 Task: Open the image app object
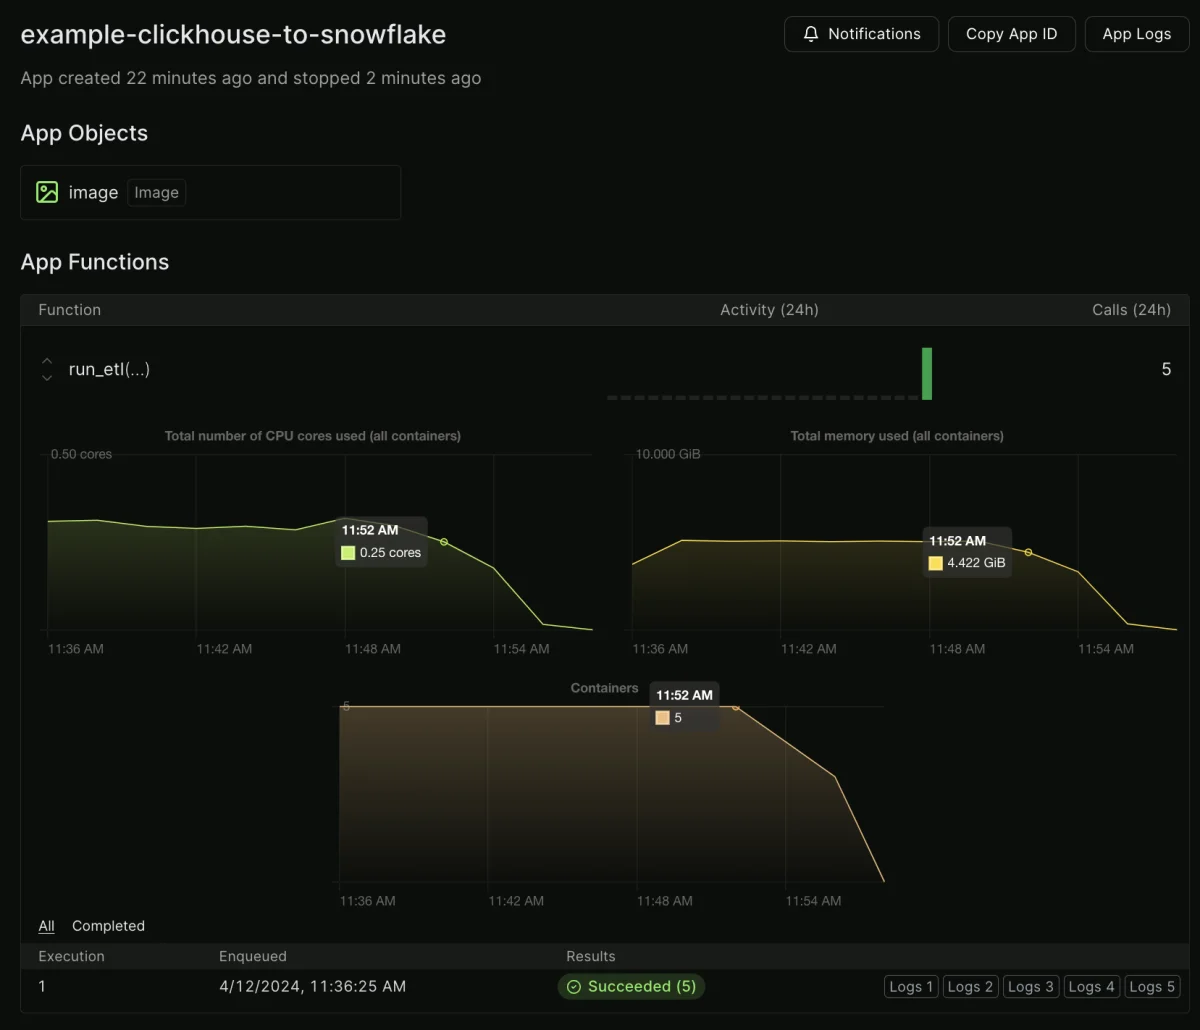(210, 192)
